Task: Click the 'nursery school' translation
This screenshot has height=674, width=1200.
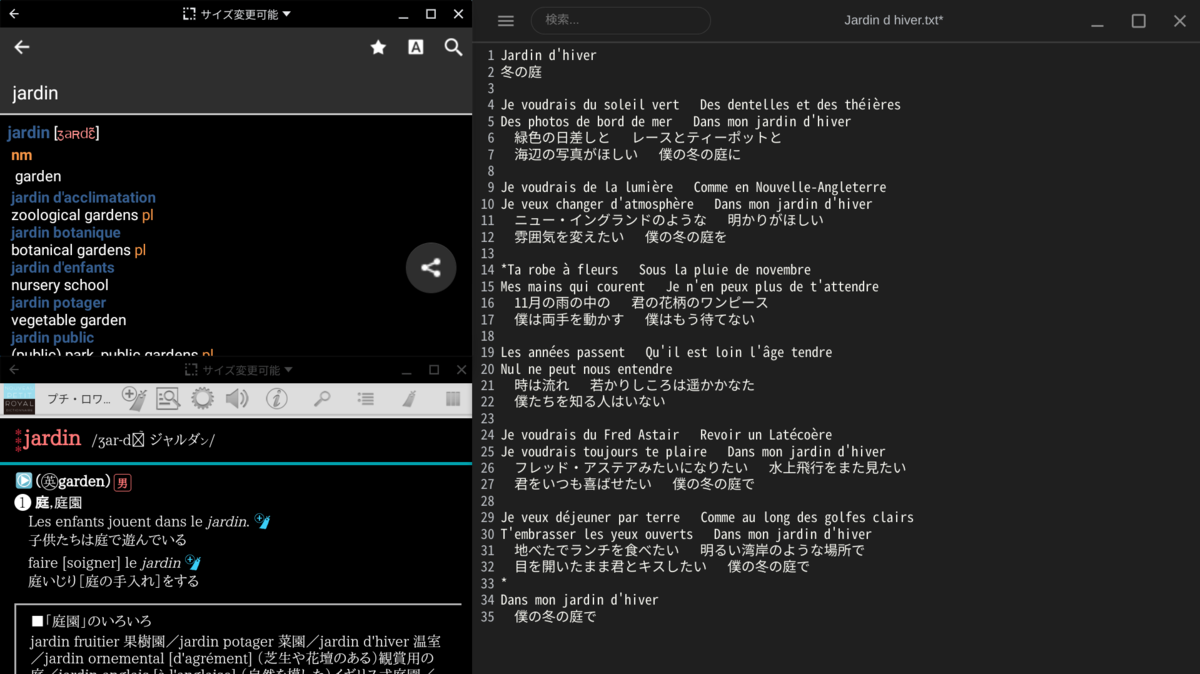Action: (x=59, y=285)
